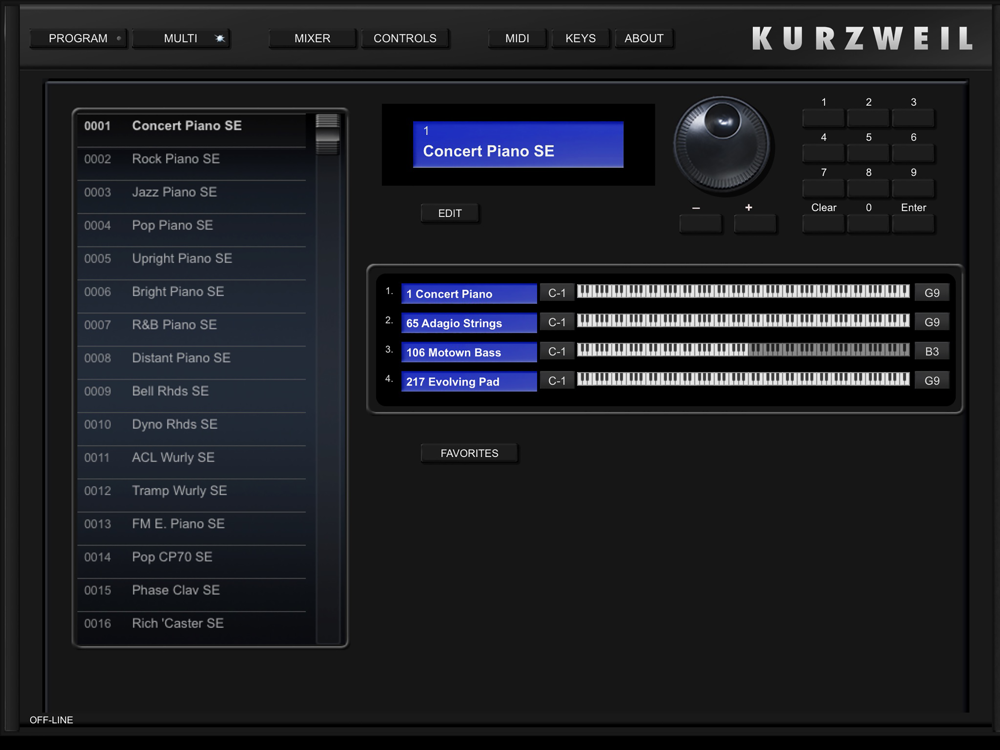
Task: Select program 0013 FM E. Piano SE
Action: point(191,529)
